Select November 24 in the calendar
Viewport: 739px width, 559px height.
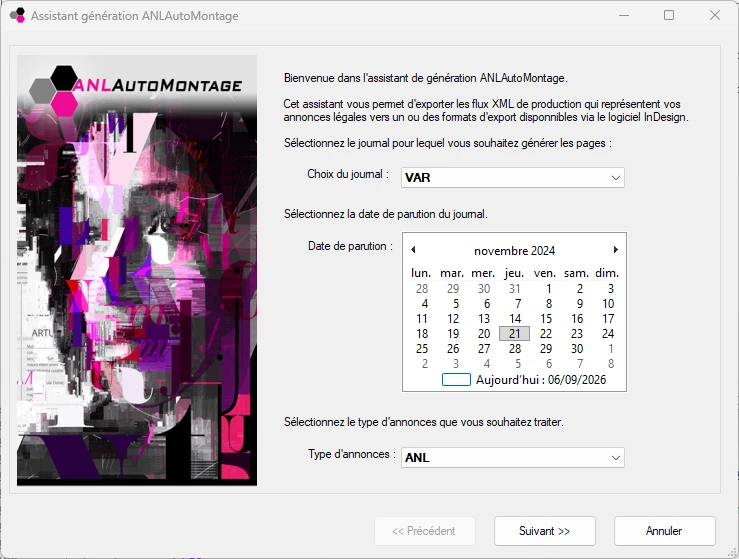(608, 334)
